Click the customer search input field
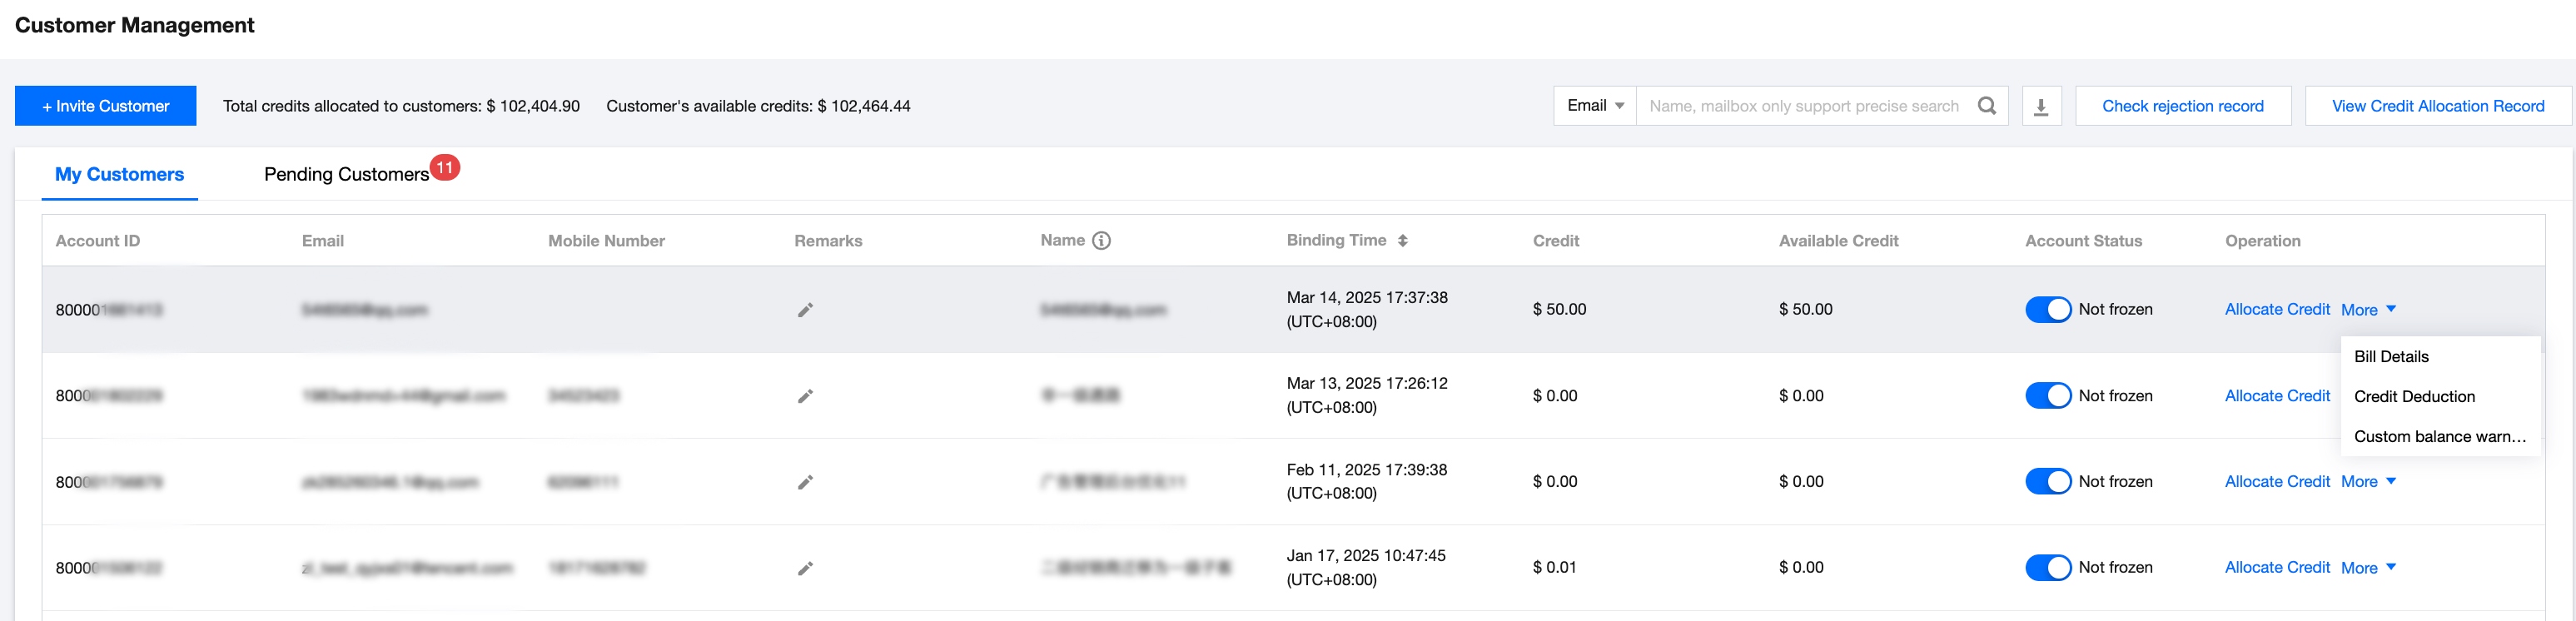Viewport: 2576px width, 621px height. coord(1803,106)
